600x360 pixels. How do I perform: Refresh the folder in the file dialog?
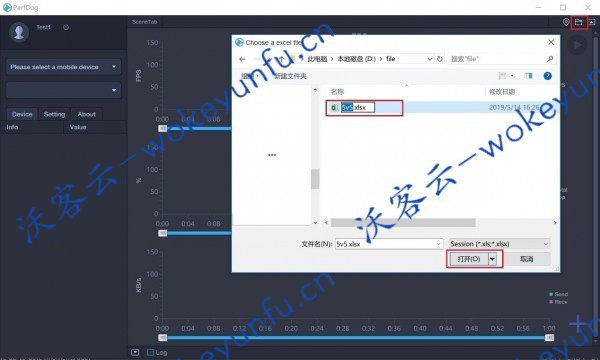[x=440, y=59]
